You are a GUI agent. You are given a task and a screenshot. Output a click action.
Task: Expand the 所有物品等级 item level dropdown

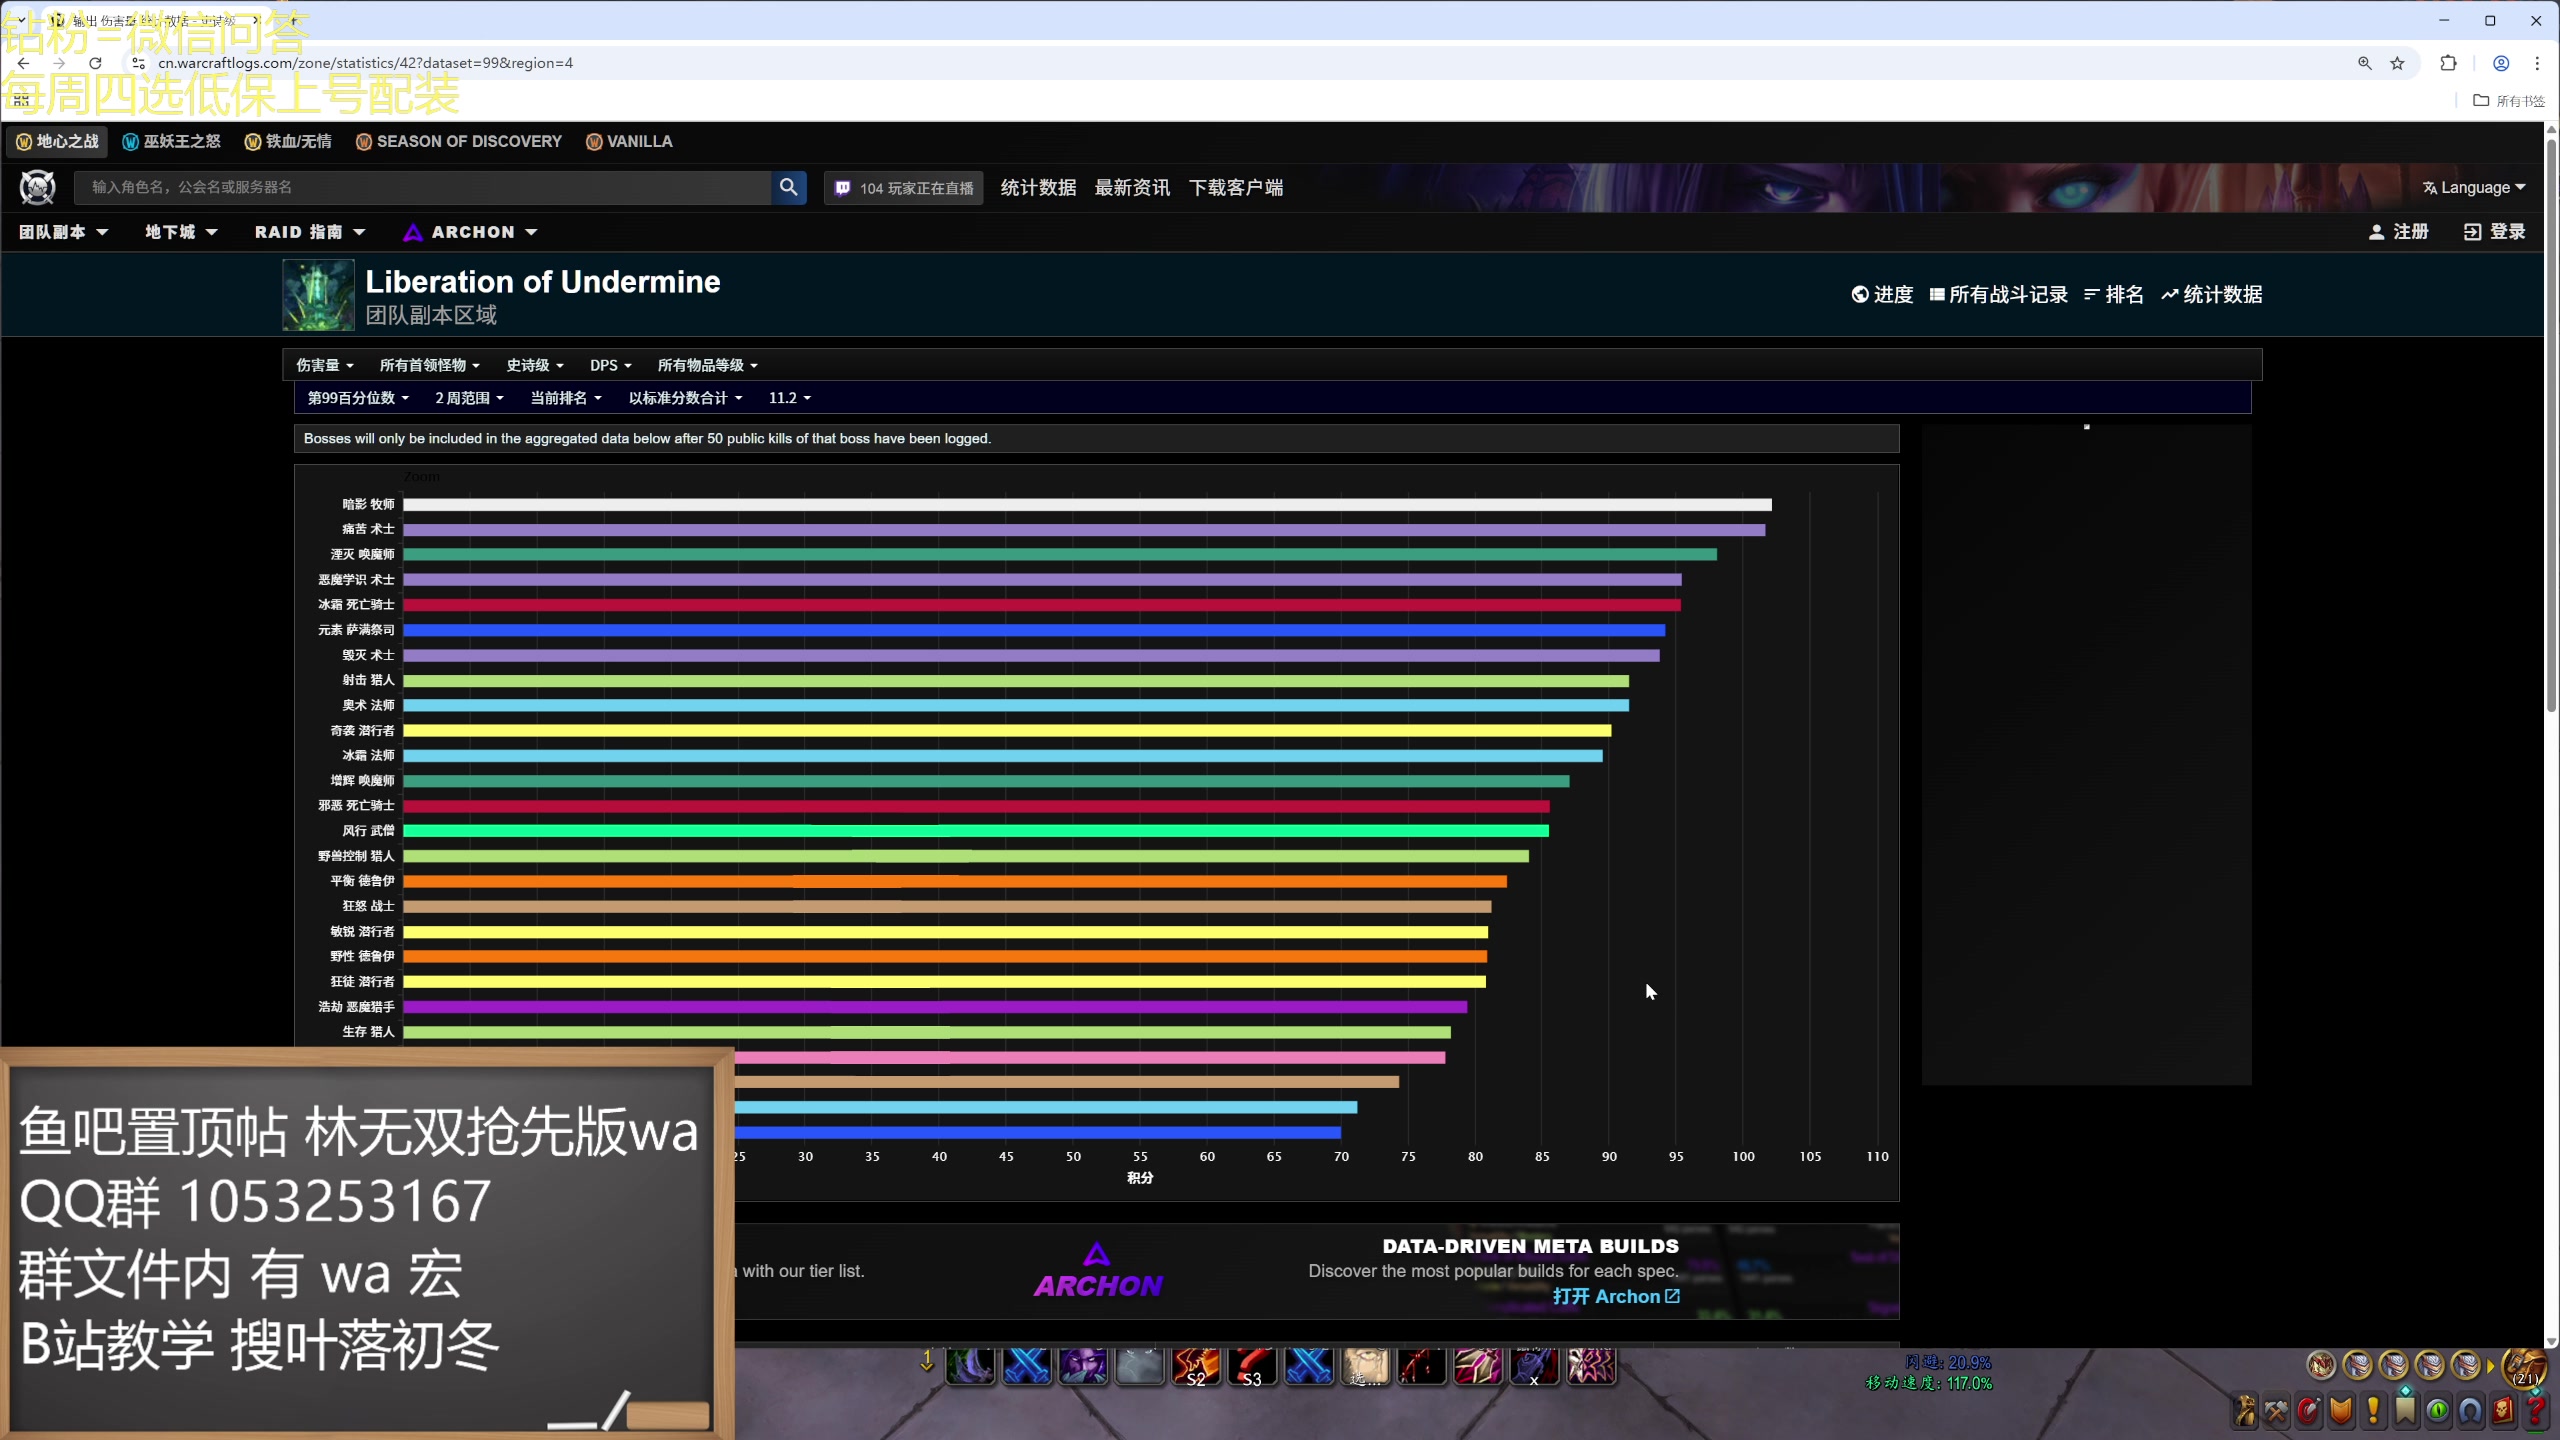pos(707,365)
